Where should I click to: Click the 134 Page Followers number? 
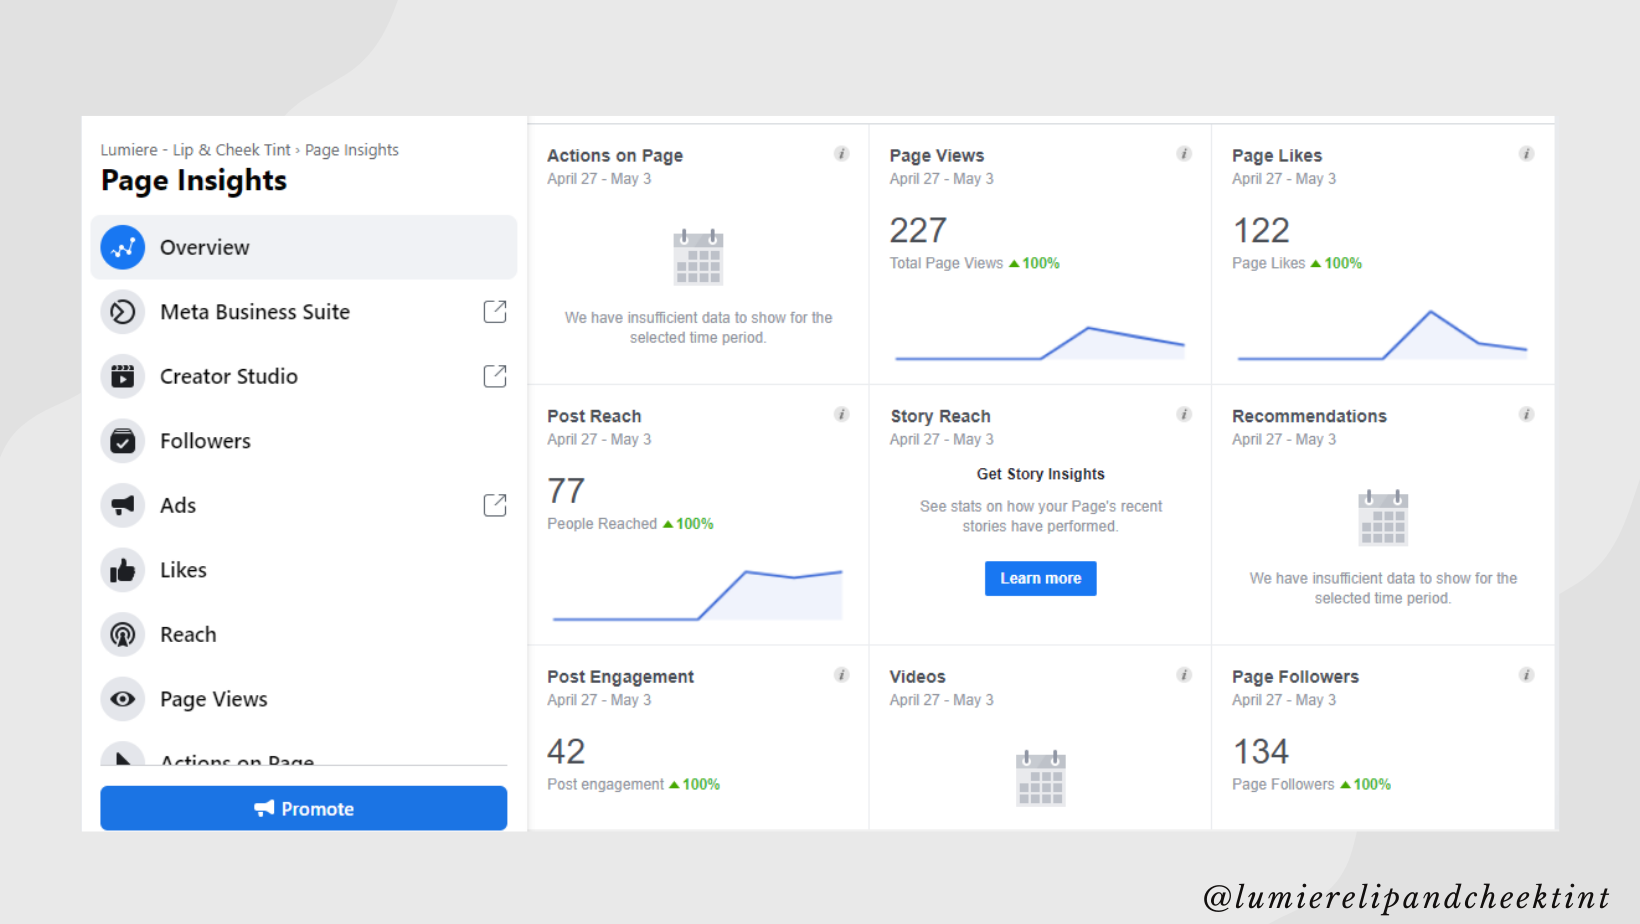(x=1261, y=752)
